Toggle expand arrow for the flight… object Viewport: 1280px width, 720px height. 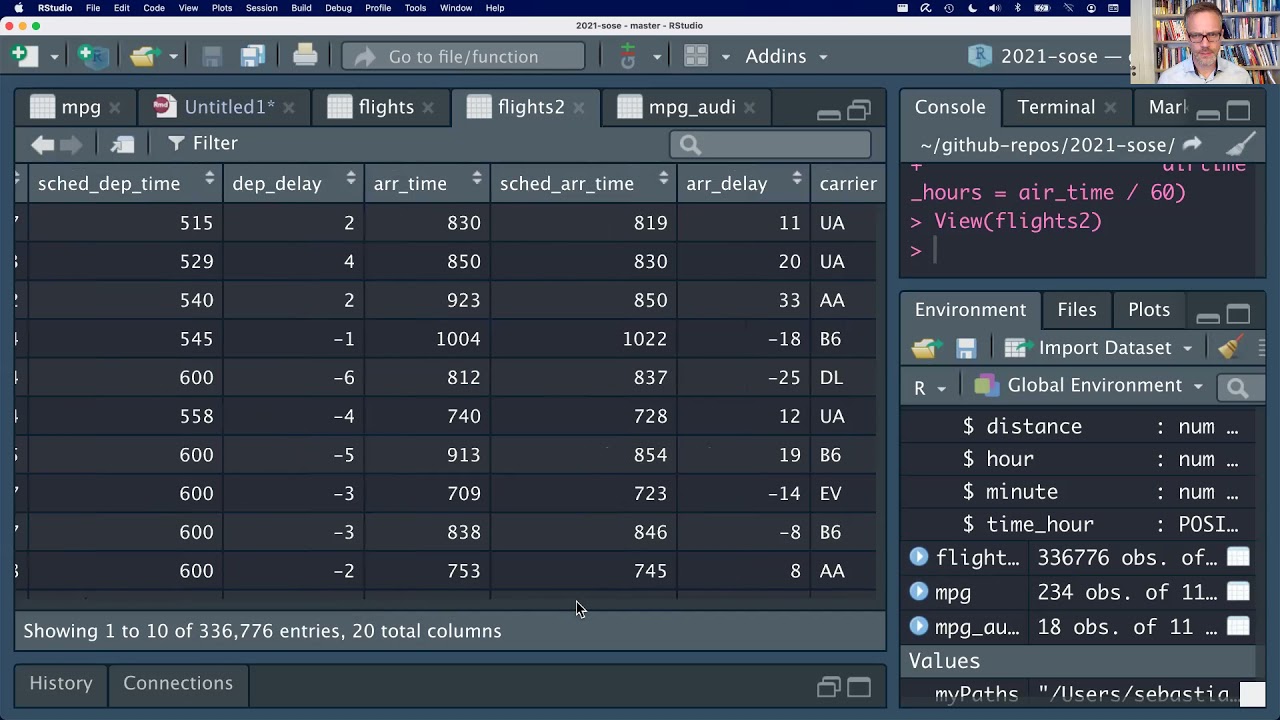pos(919,557)
